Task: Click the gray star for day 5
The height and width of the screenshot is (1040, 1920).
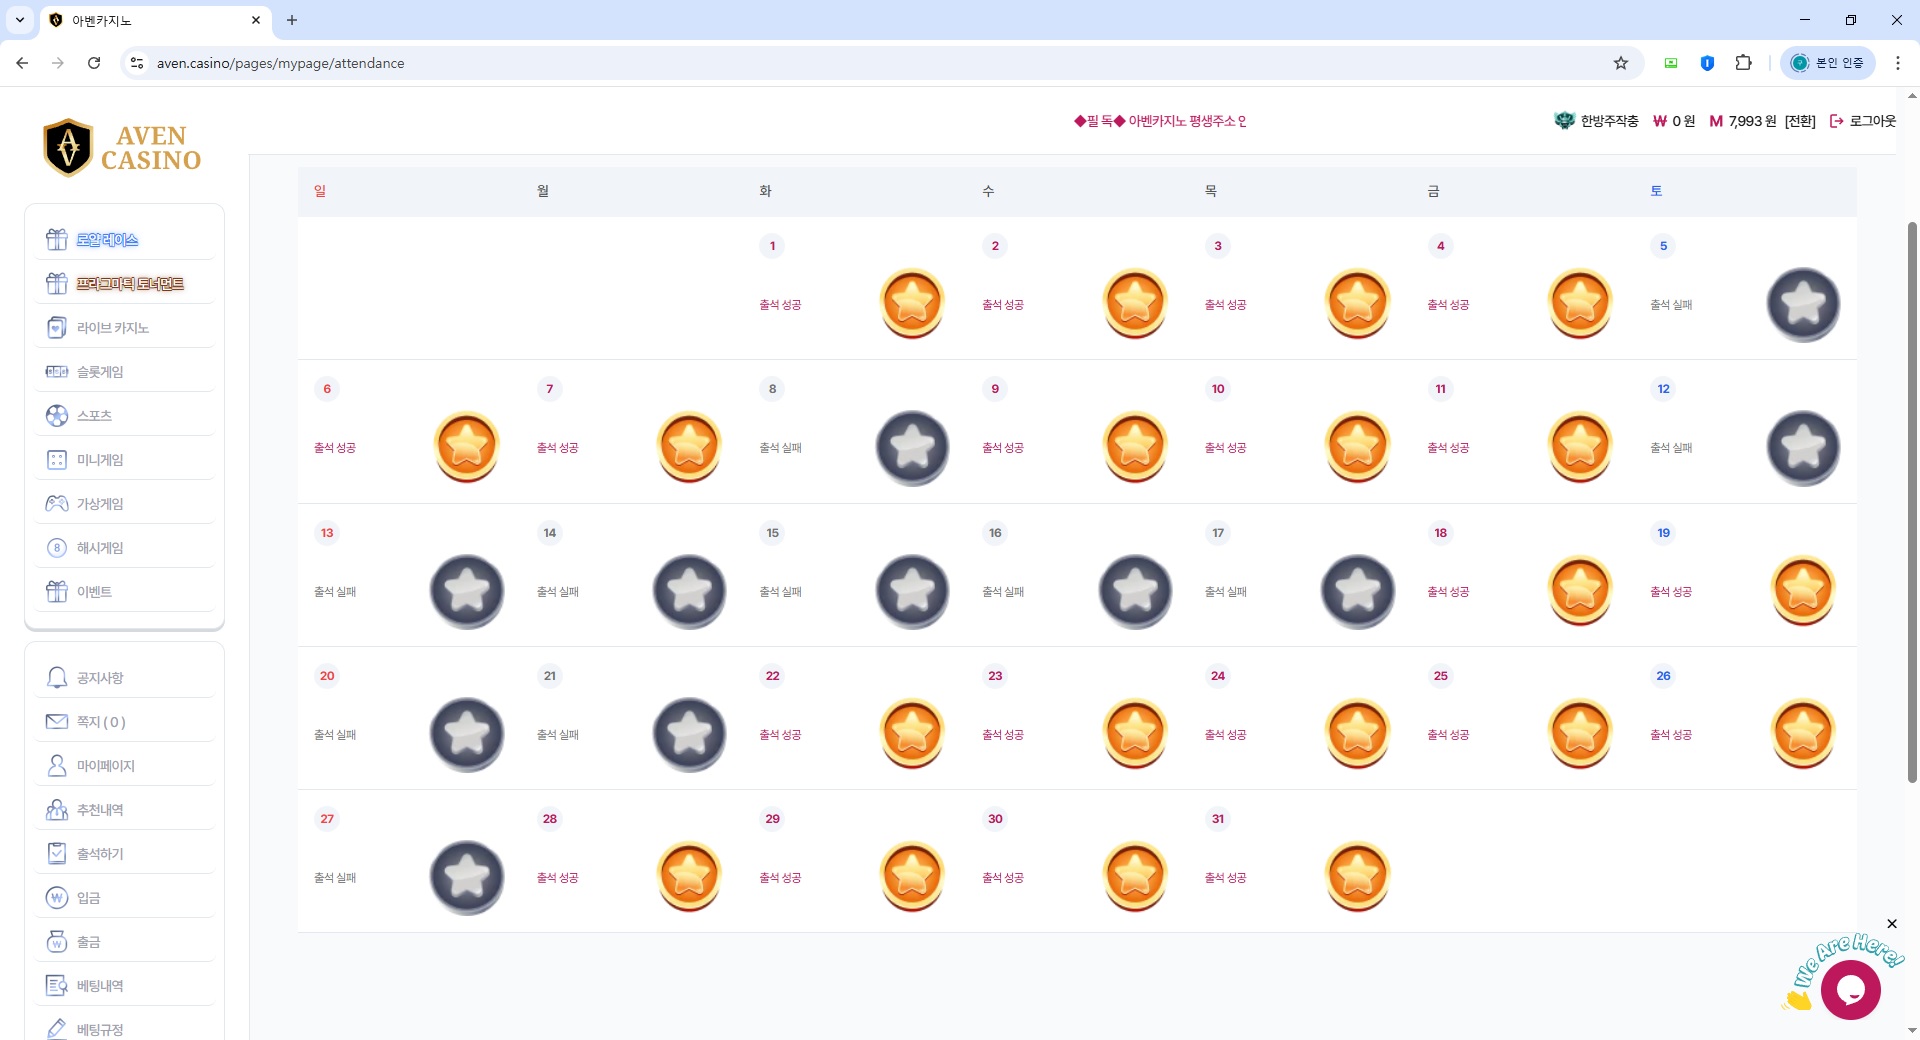Action: point(1803,304)
